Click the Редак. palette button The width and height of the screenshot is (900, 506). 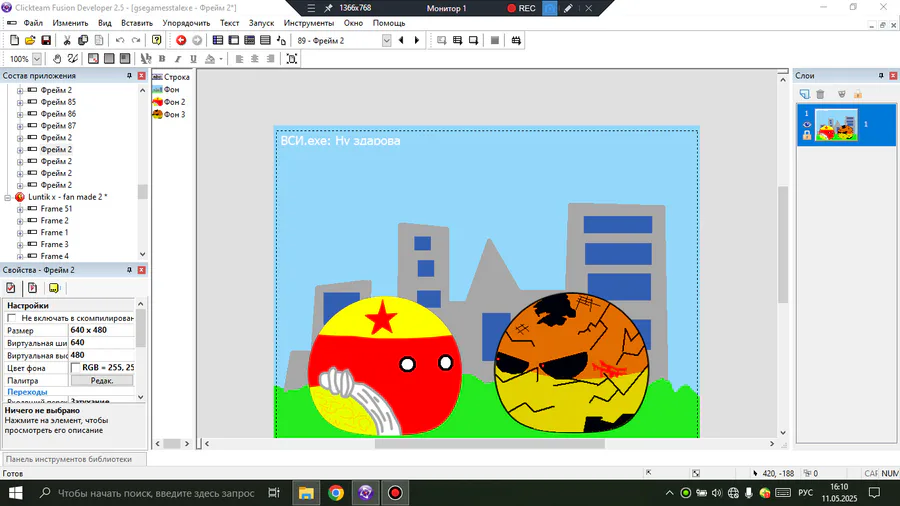(102, 380)
